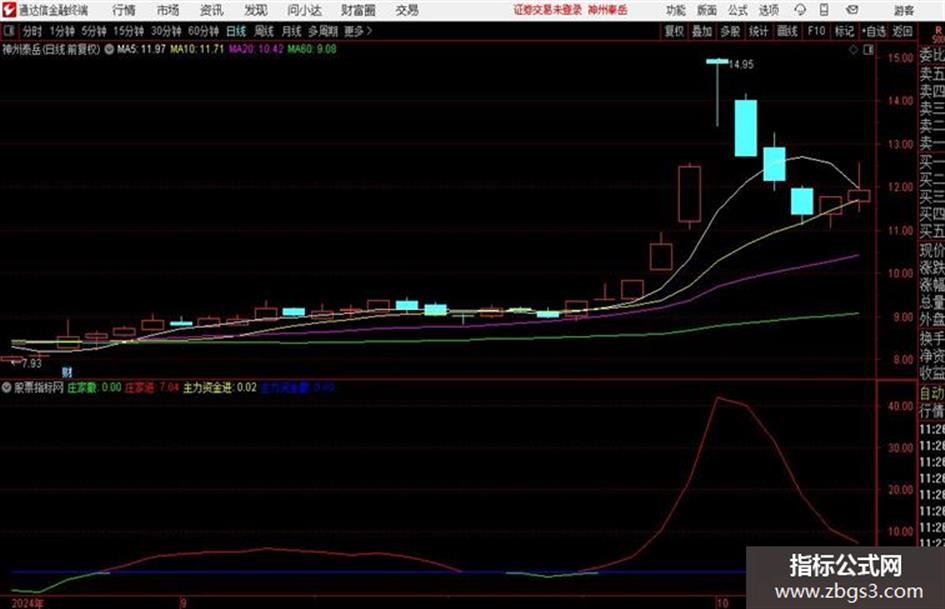Switch to 1分钟 period
The height and width of the screenshot is (609, 945).
click(62, 31)
